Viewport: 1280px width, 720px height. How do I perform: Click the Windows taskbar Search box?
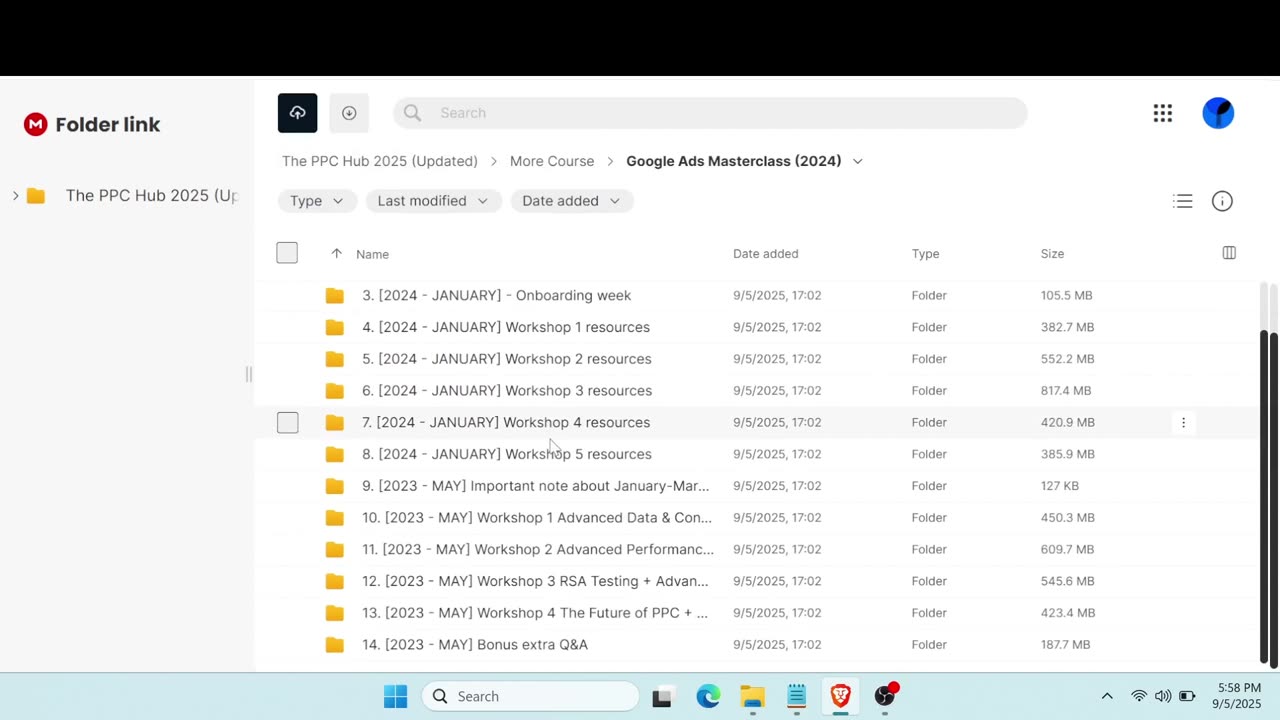click(x=530, y=696)
